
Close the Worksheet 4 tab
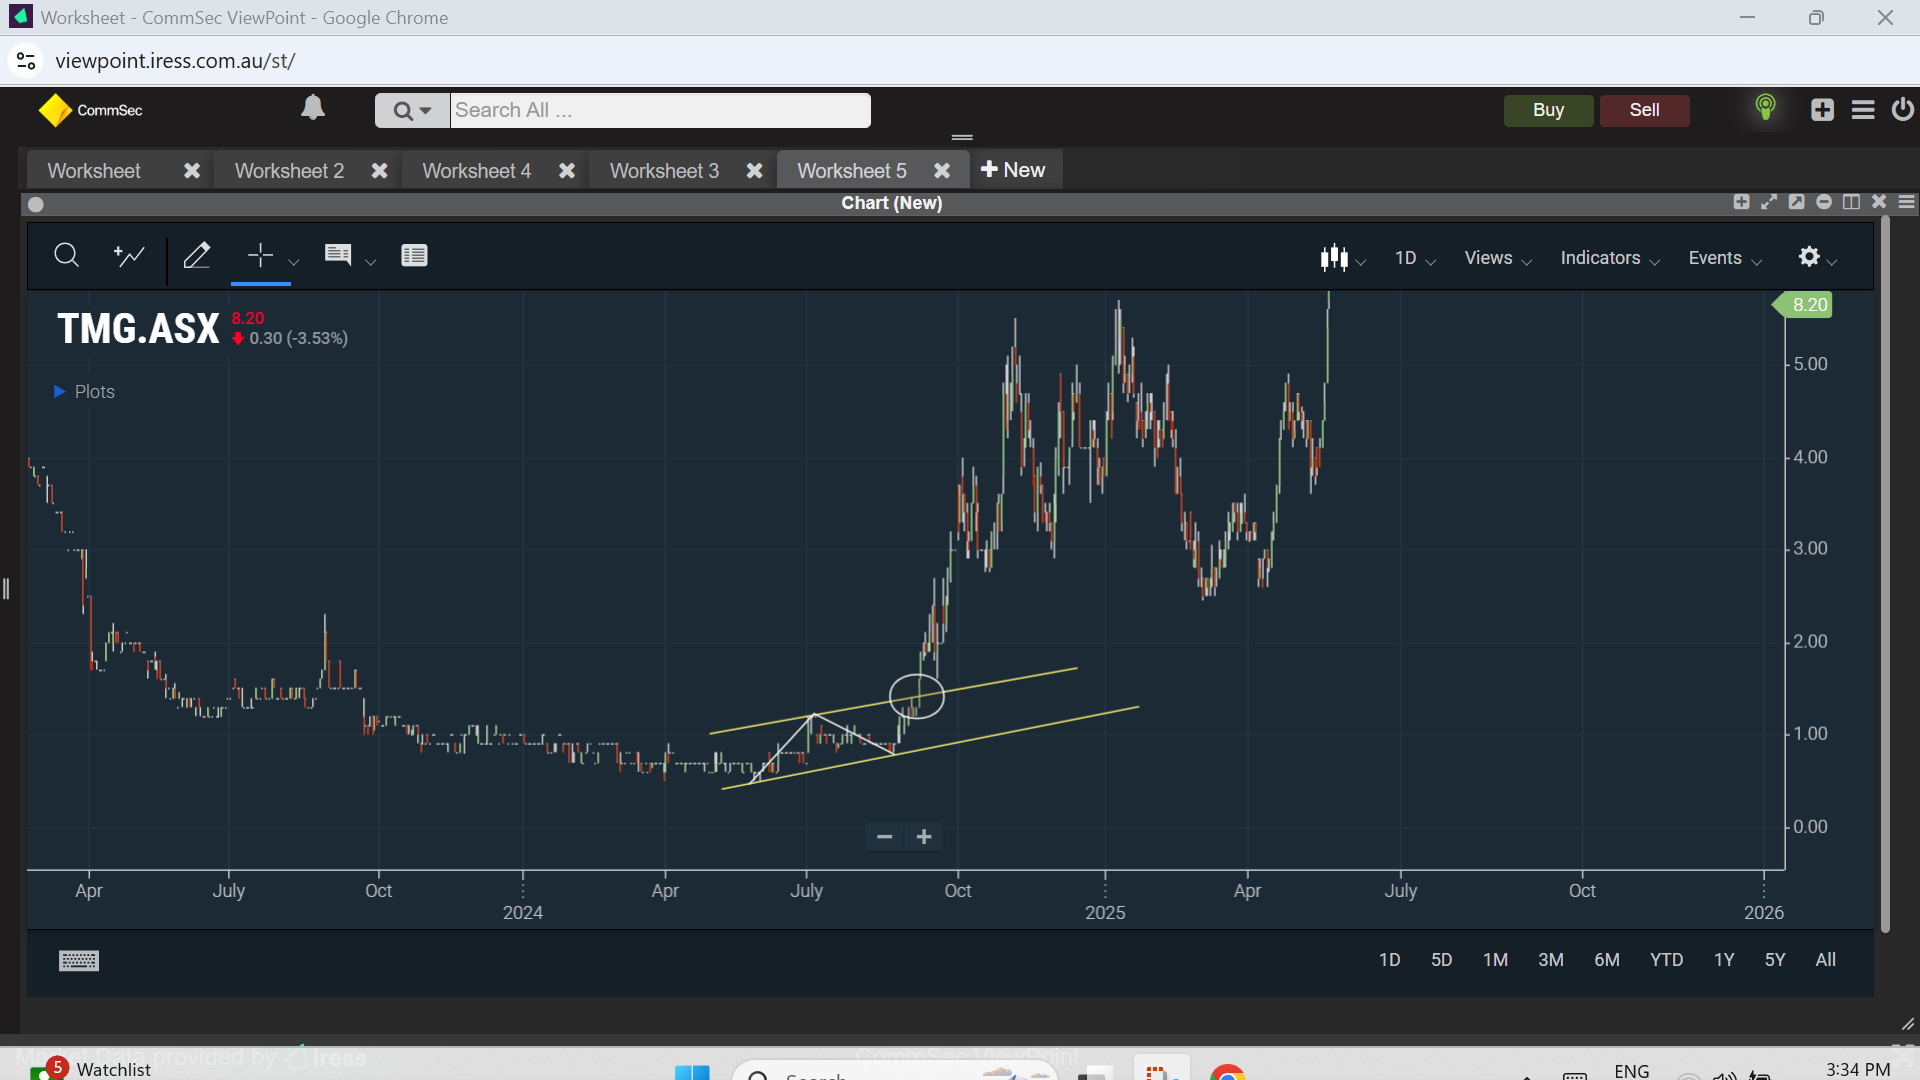(x=567, y=171)
